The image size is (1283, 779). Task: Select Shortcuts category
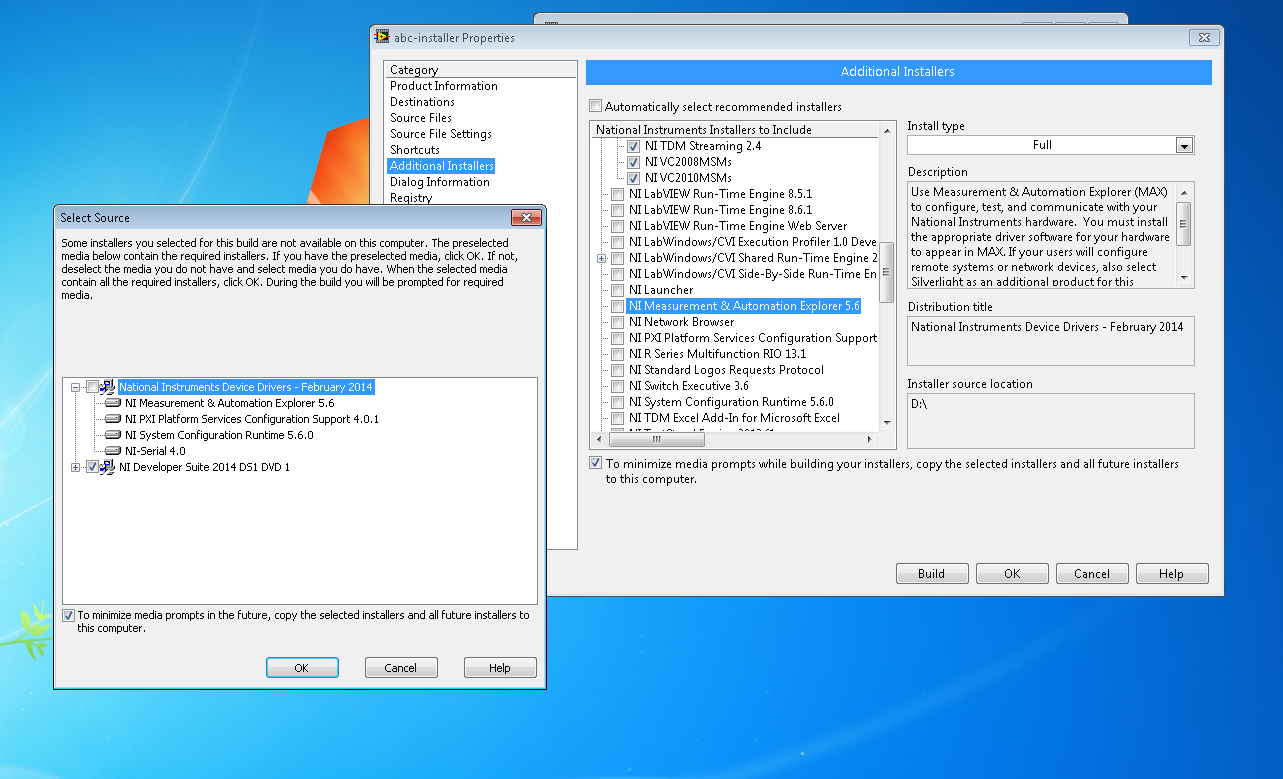pos(415,150)
